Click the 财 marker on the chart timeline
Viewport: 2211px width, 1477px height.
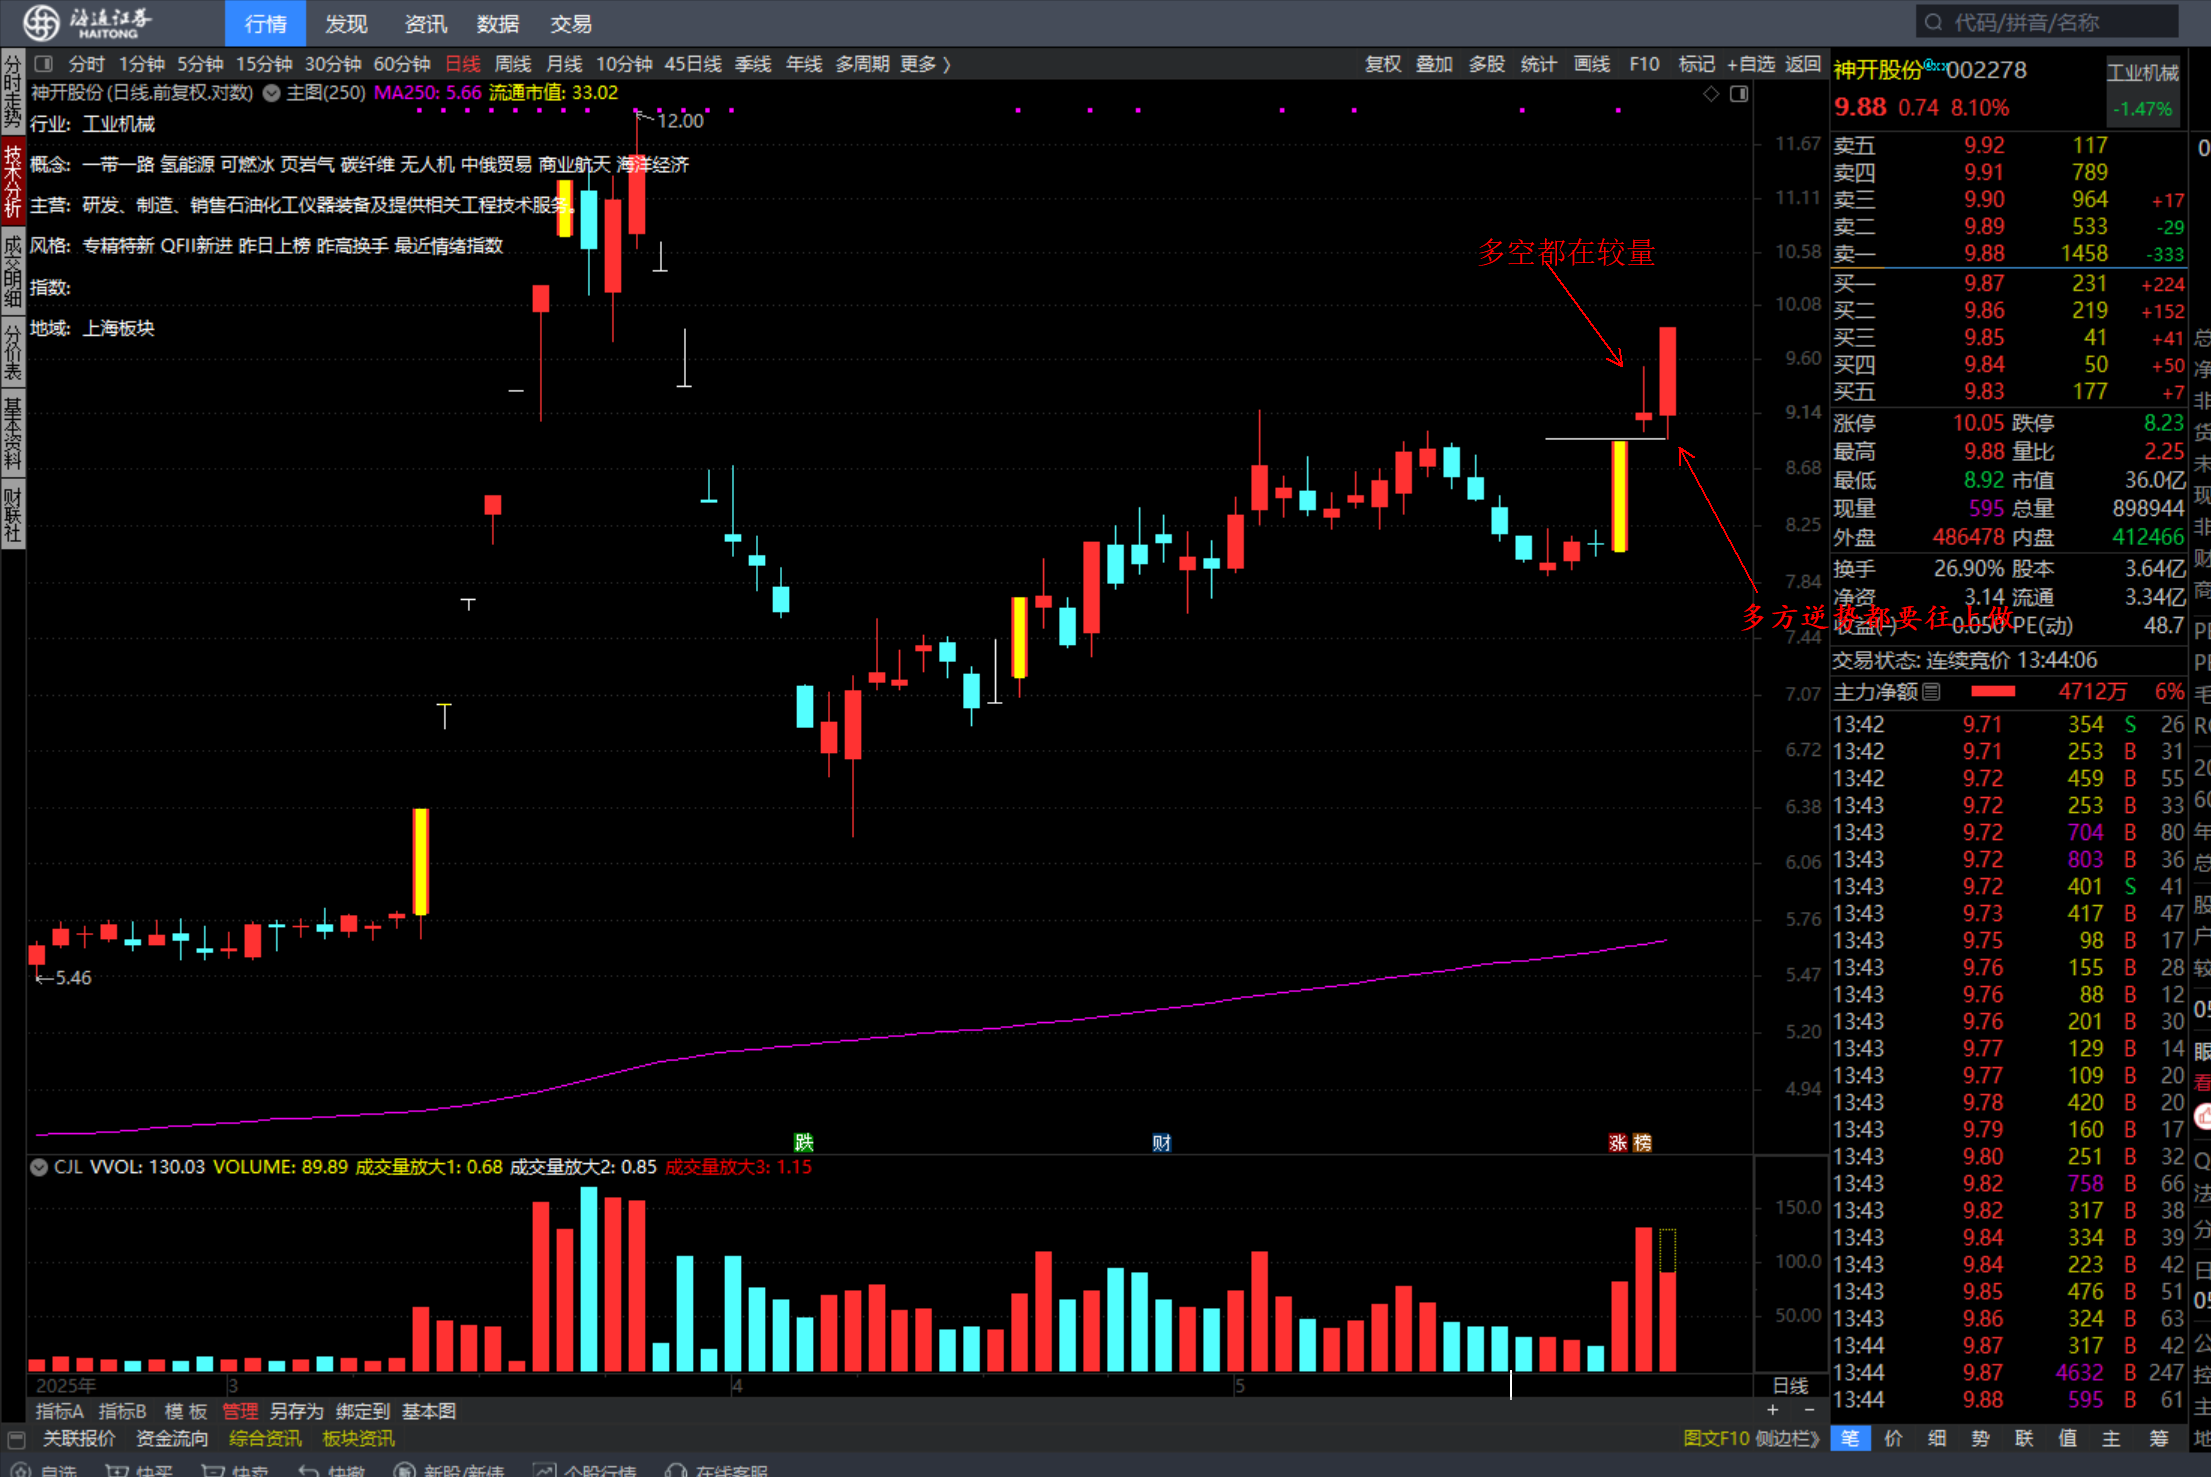1161,1142
